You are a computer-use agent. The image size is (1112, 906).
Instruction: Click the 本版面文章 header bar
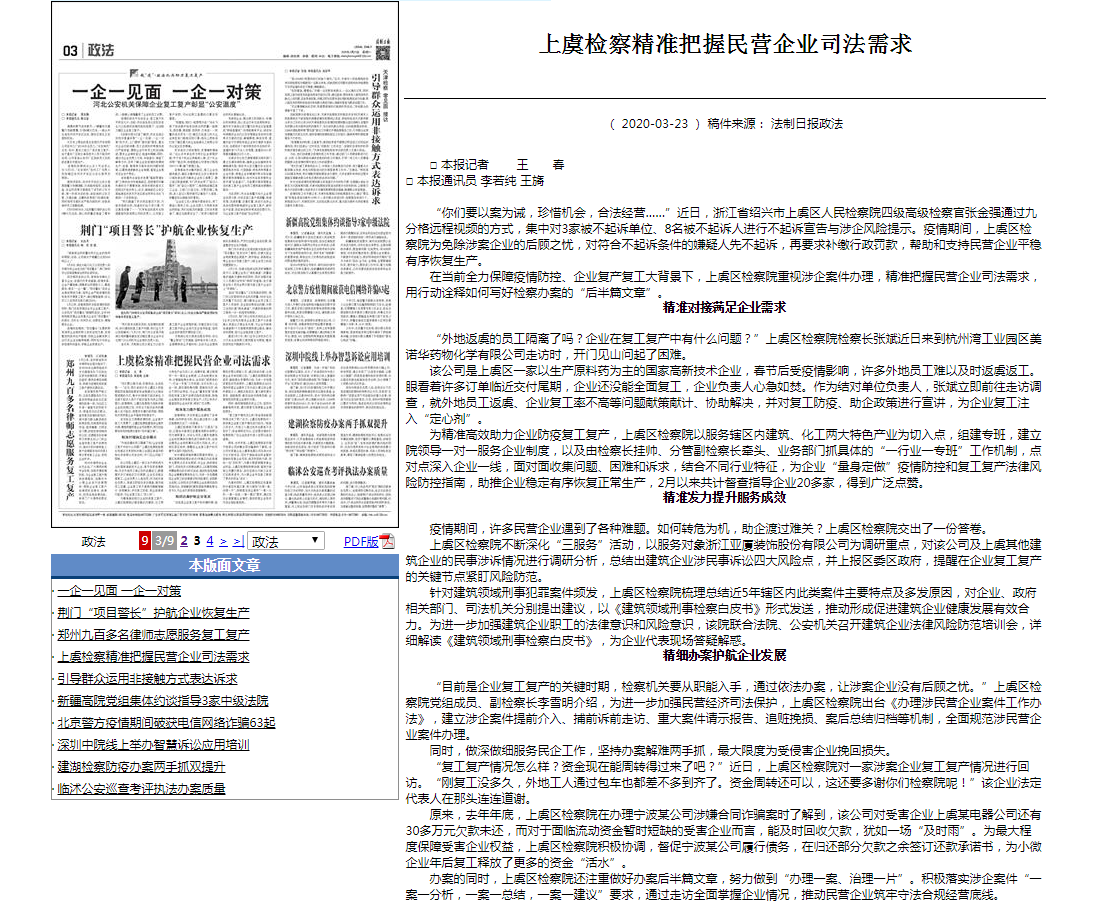pyautogui.click(x=225, y=566)
